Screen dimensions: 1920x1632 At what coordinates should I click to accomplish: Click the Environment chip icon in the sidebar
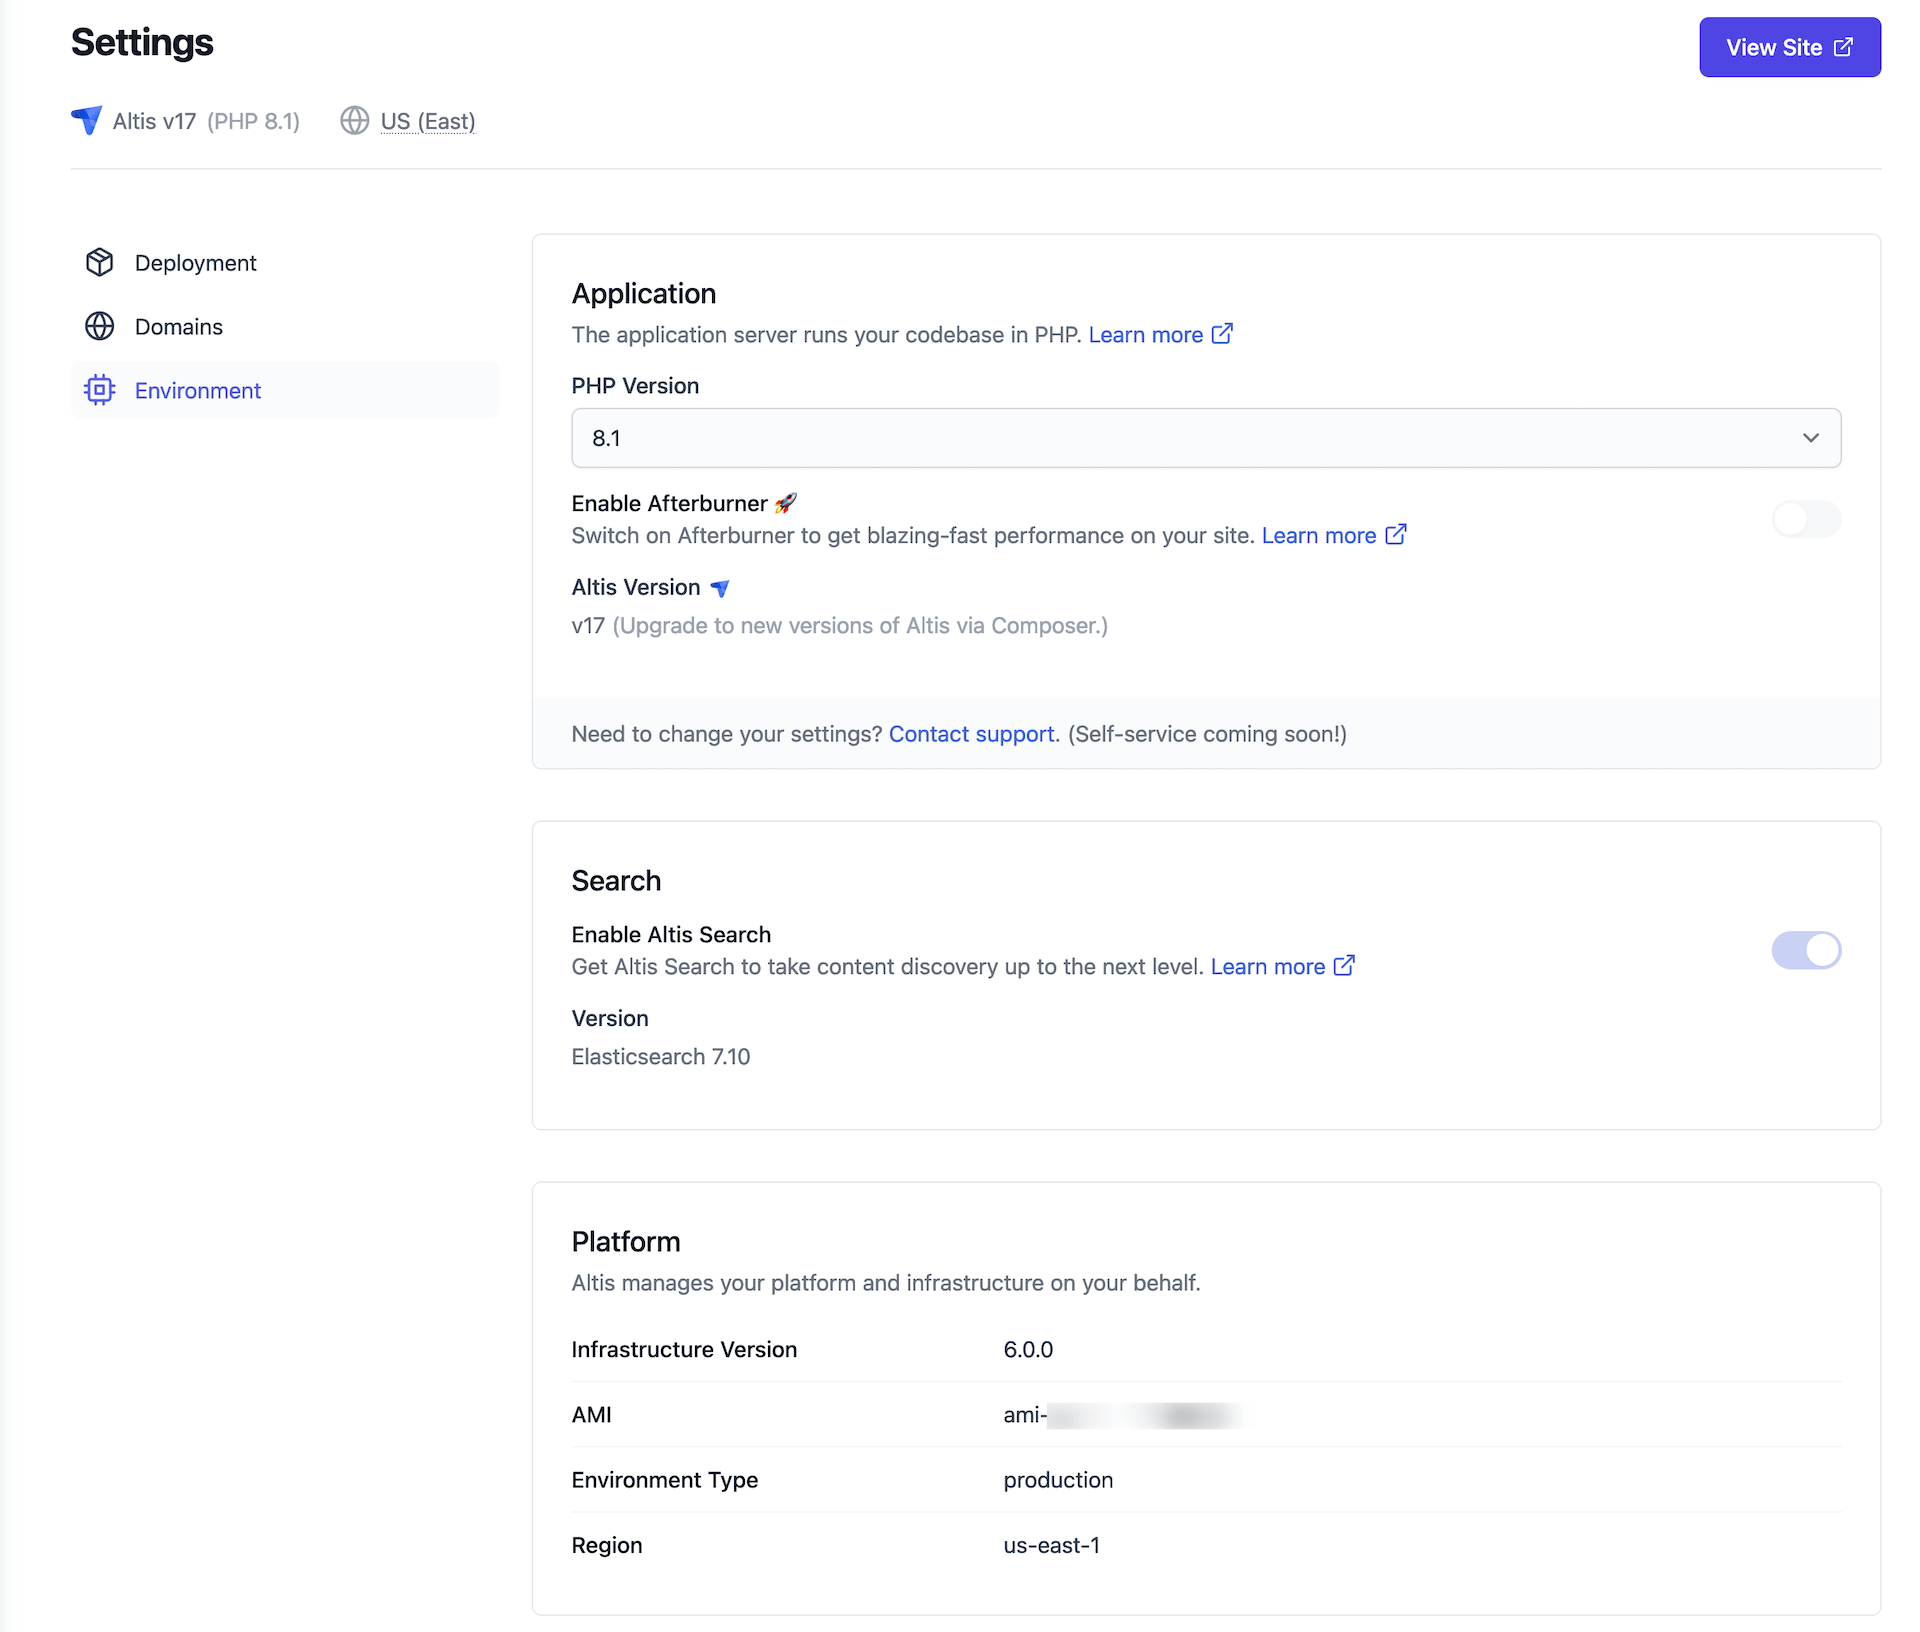pos(100,390)
